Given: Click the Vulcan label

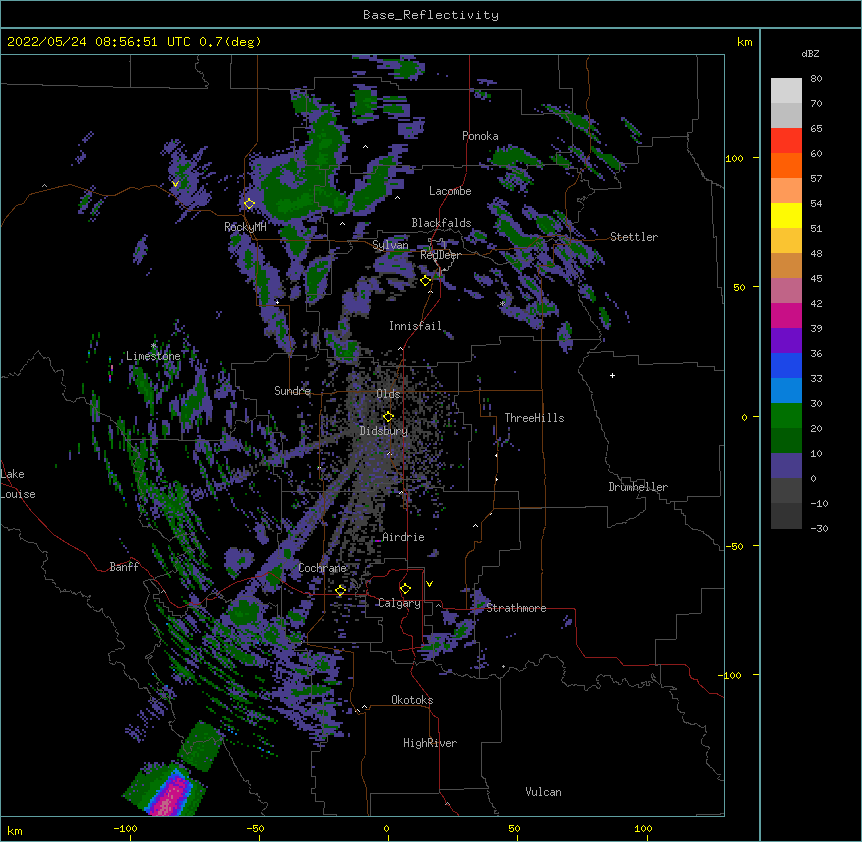Looking at the screenshot, I should (543, 792).
